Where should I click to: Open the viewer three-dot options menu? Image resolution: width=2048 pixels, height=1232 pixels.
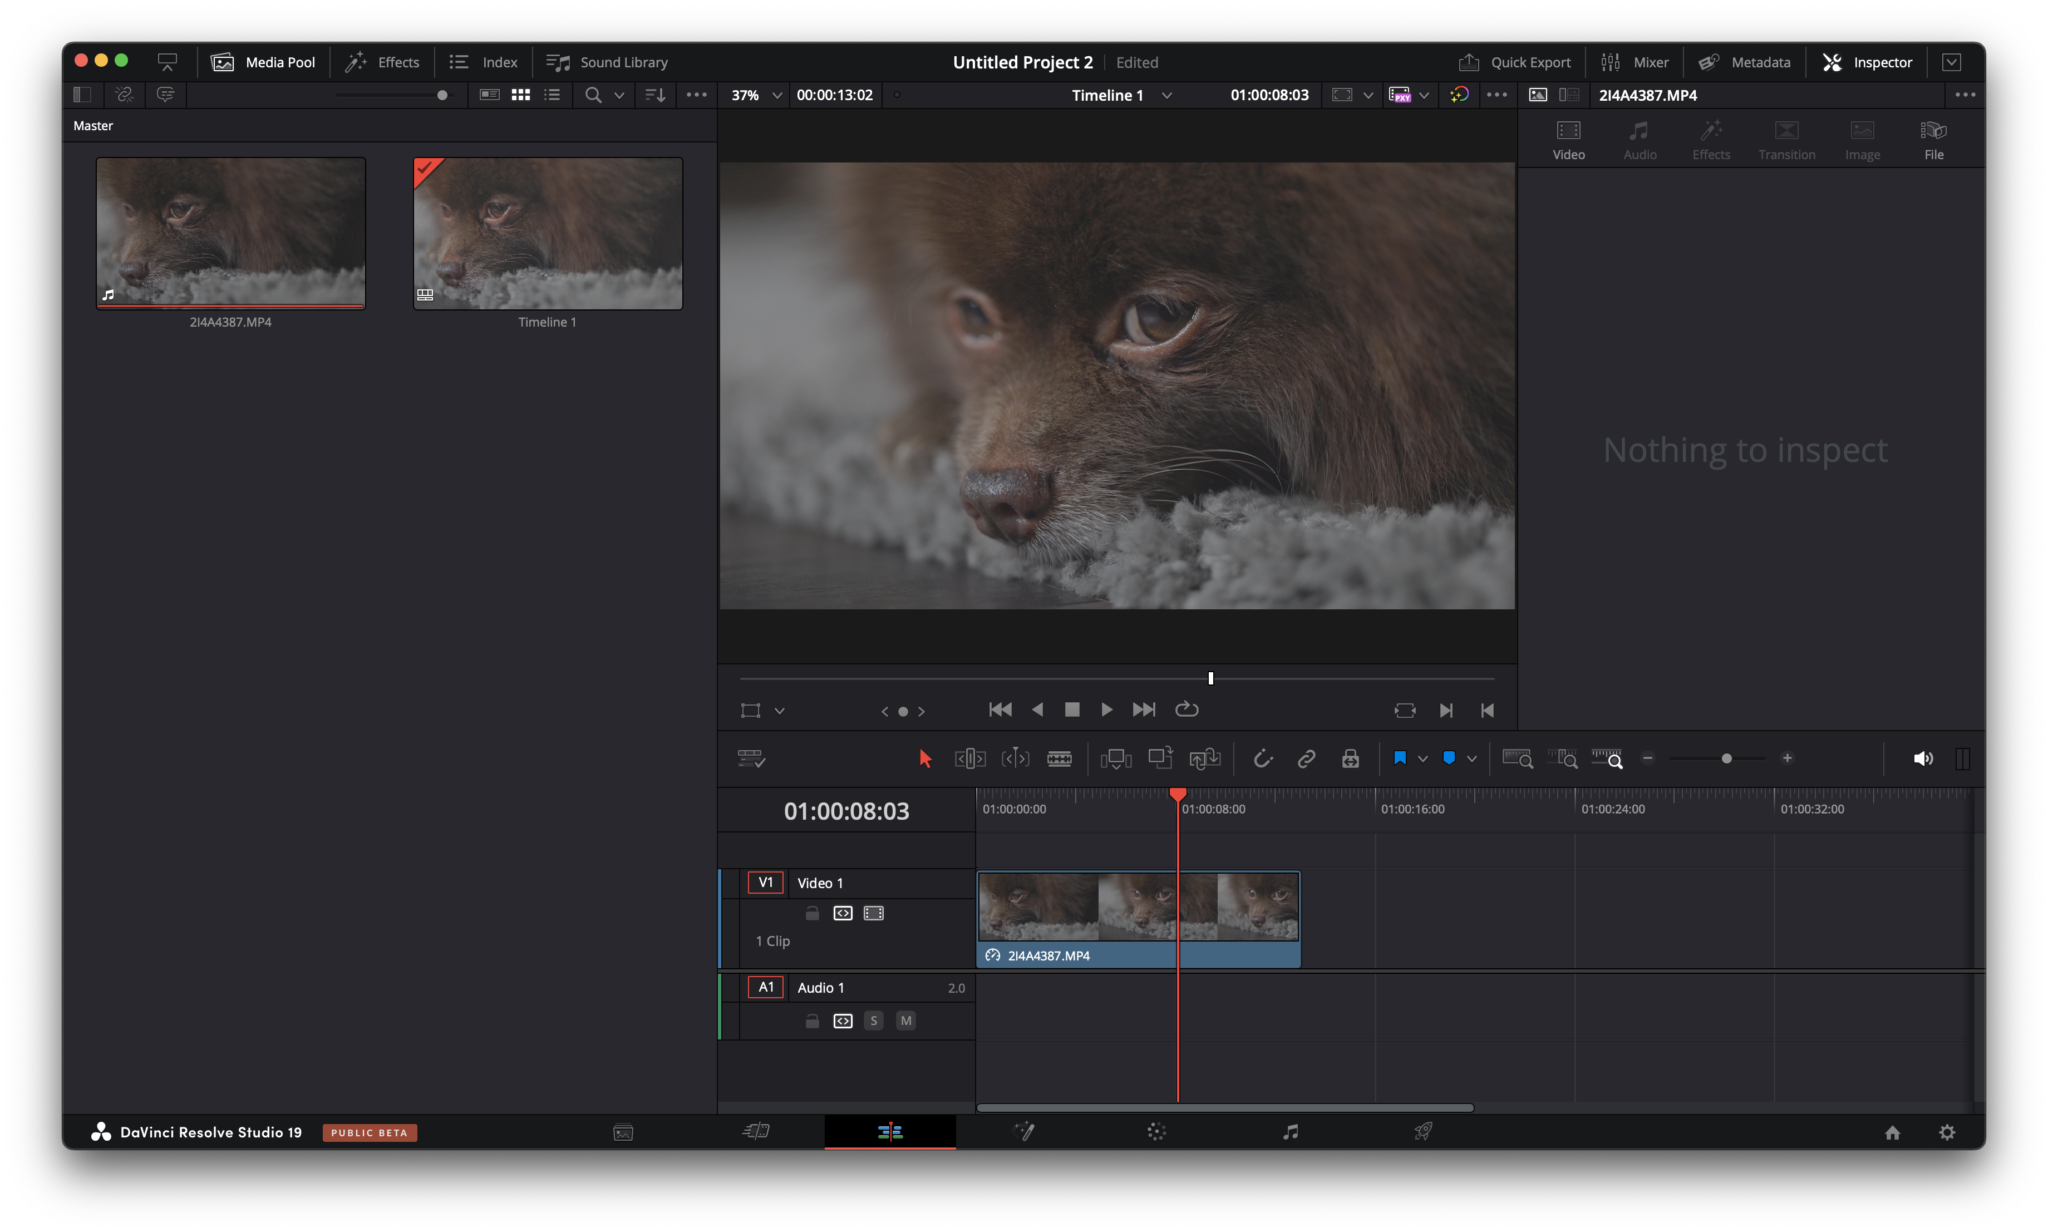pyautogui.click(x=1497, y=95)
